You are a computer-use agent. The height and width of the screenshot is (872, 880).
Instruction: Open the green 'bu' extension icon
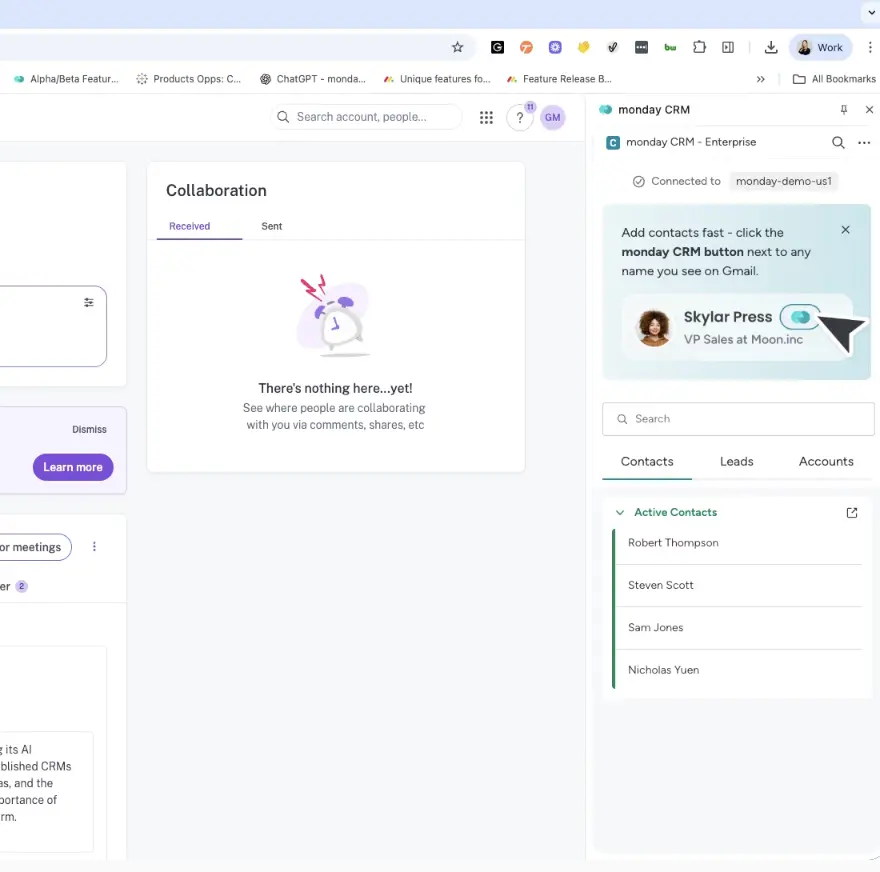(670, 47)
